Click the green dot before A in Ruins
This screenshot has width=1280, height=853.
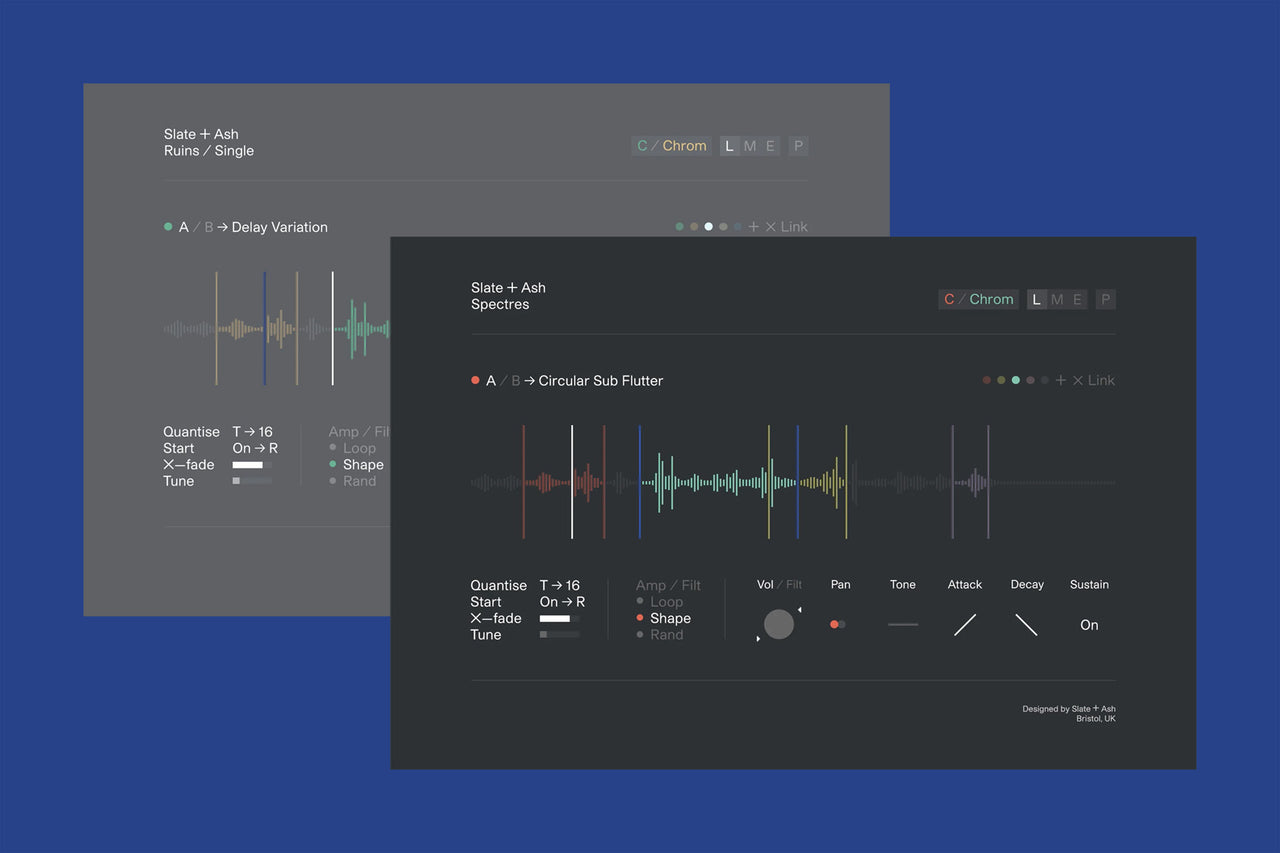pos(168,227)
